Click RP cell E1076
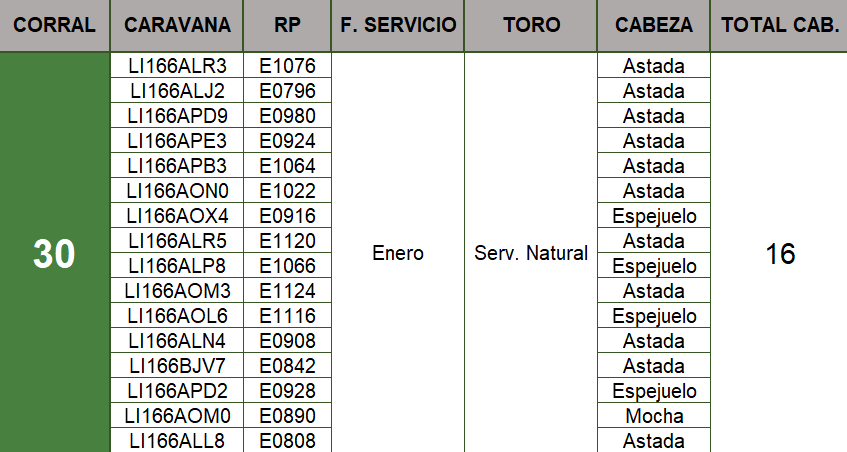The height and width of the screenshot is (452, 847). (287, 66)
